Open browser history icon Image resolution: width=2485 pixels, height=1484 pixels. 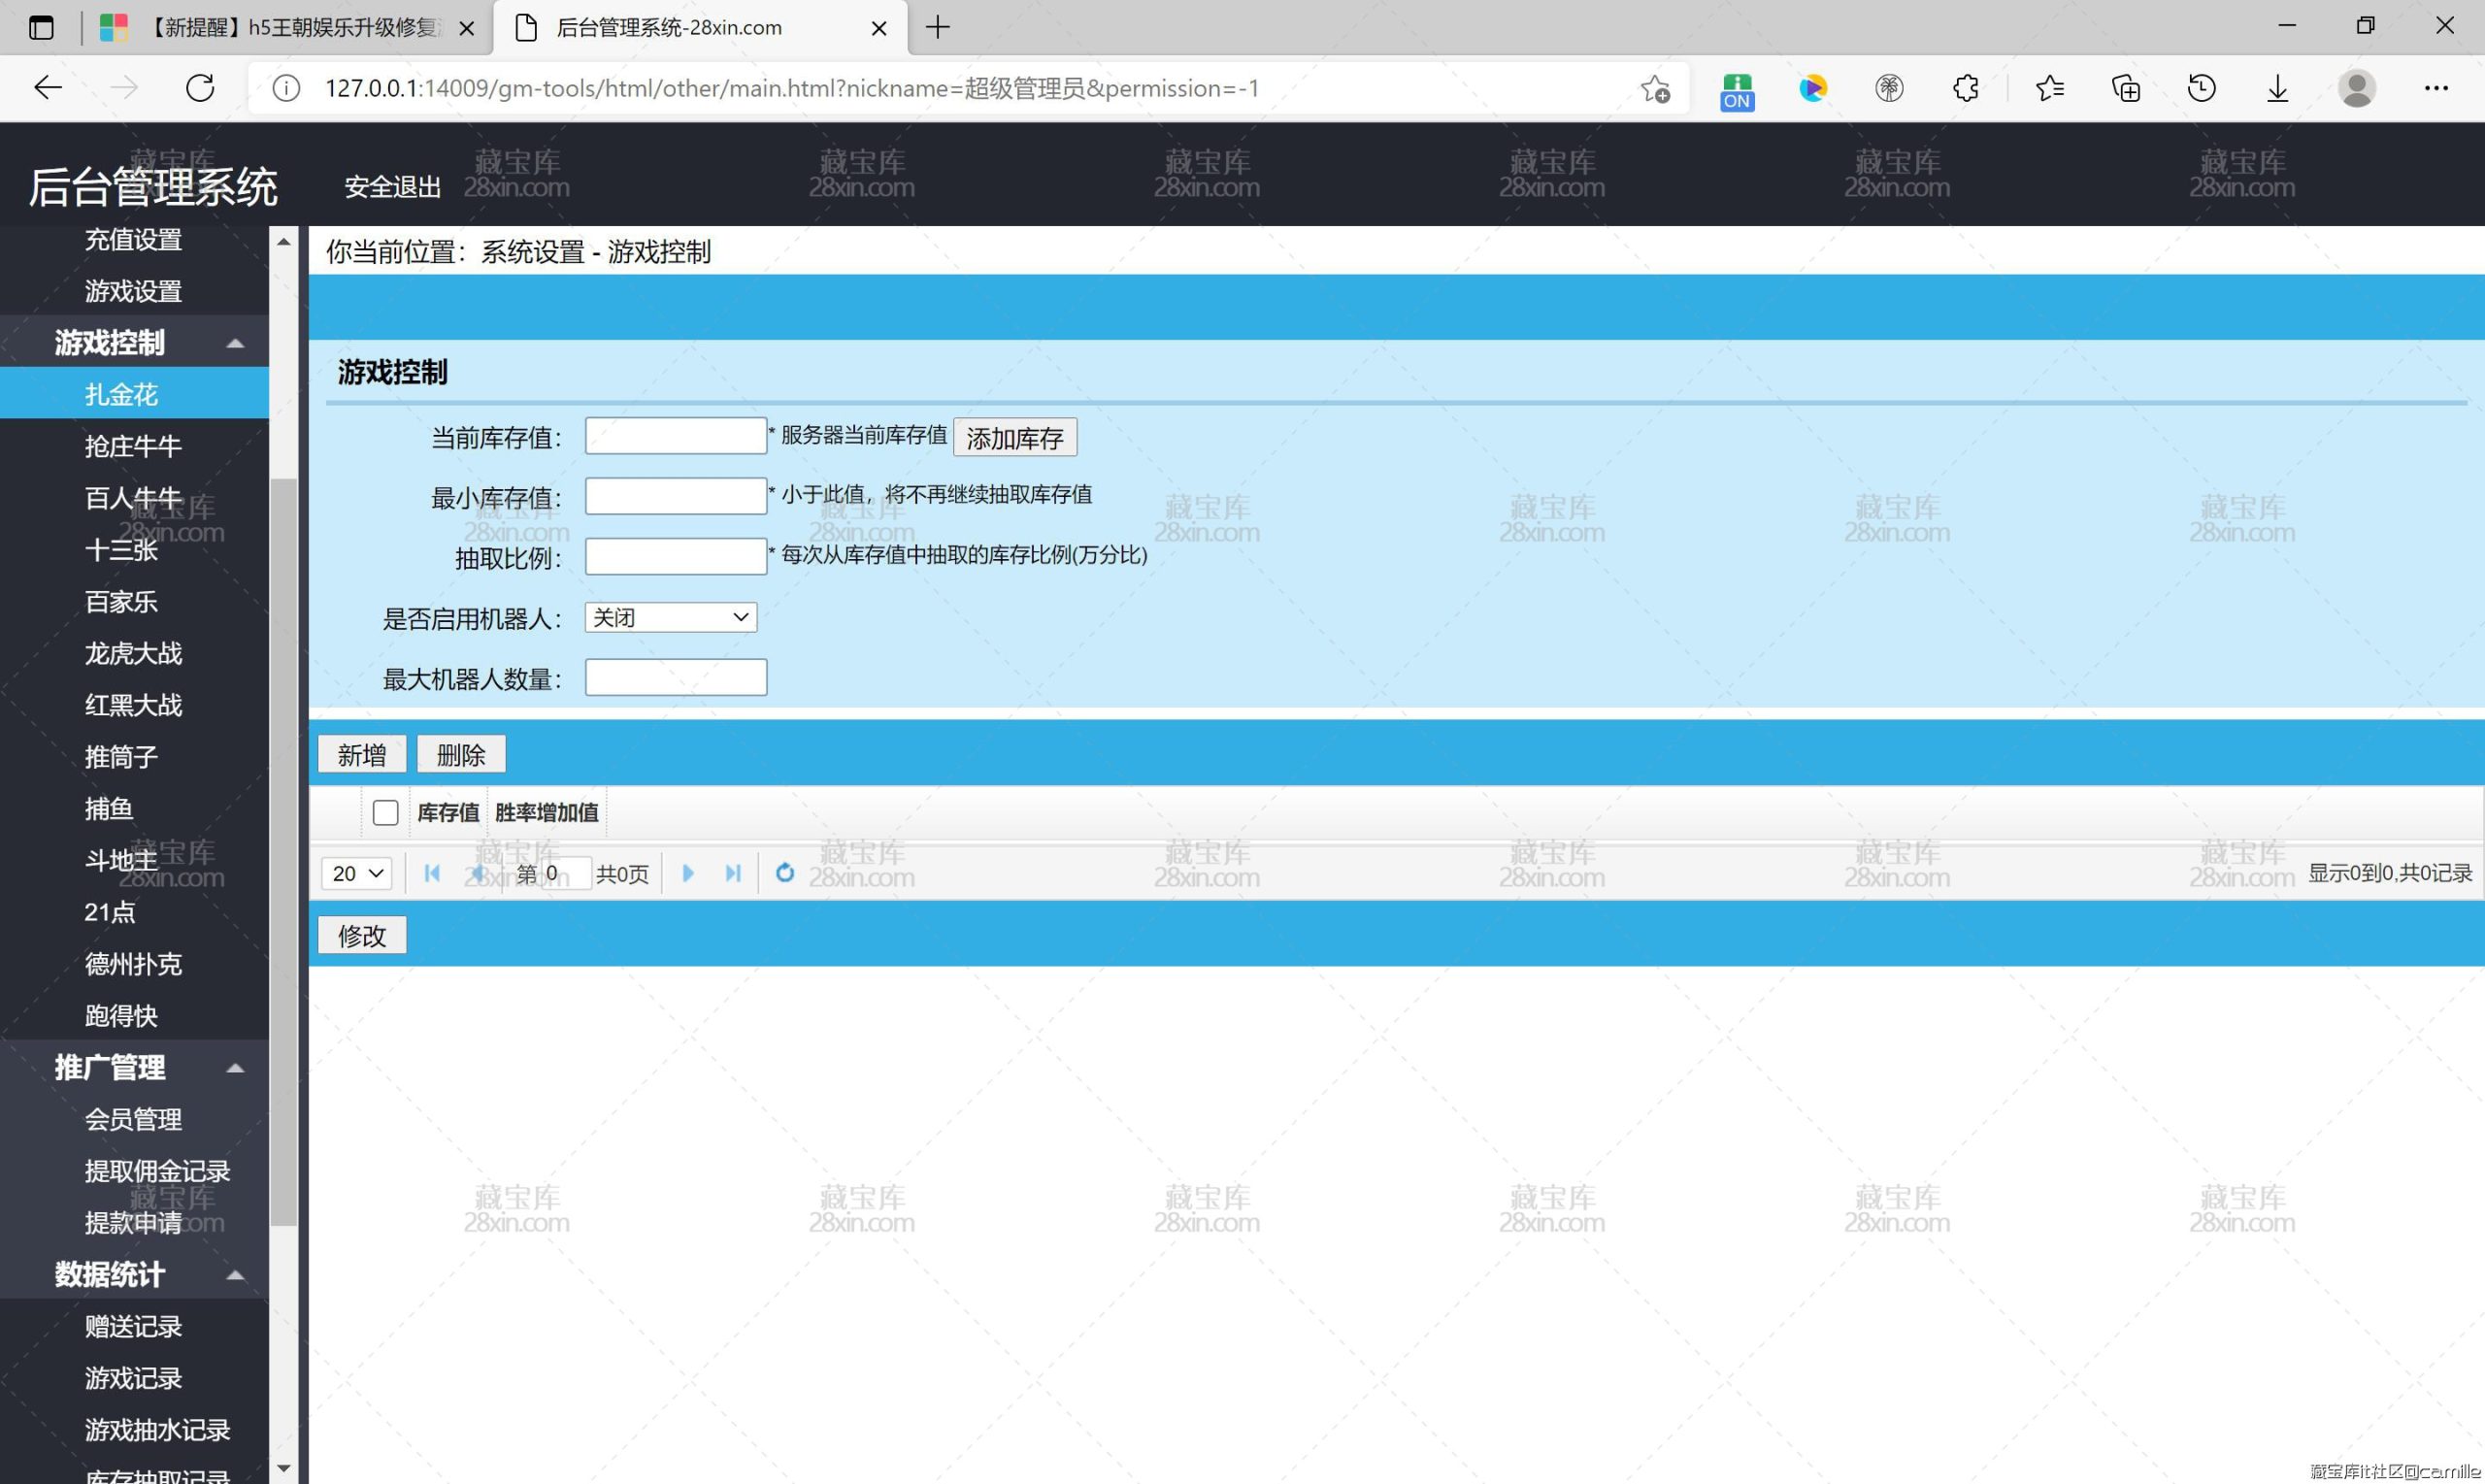(x=2201, y=88)
